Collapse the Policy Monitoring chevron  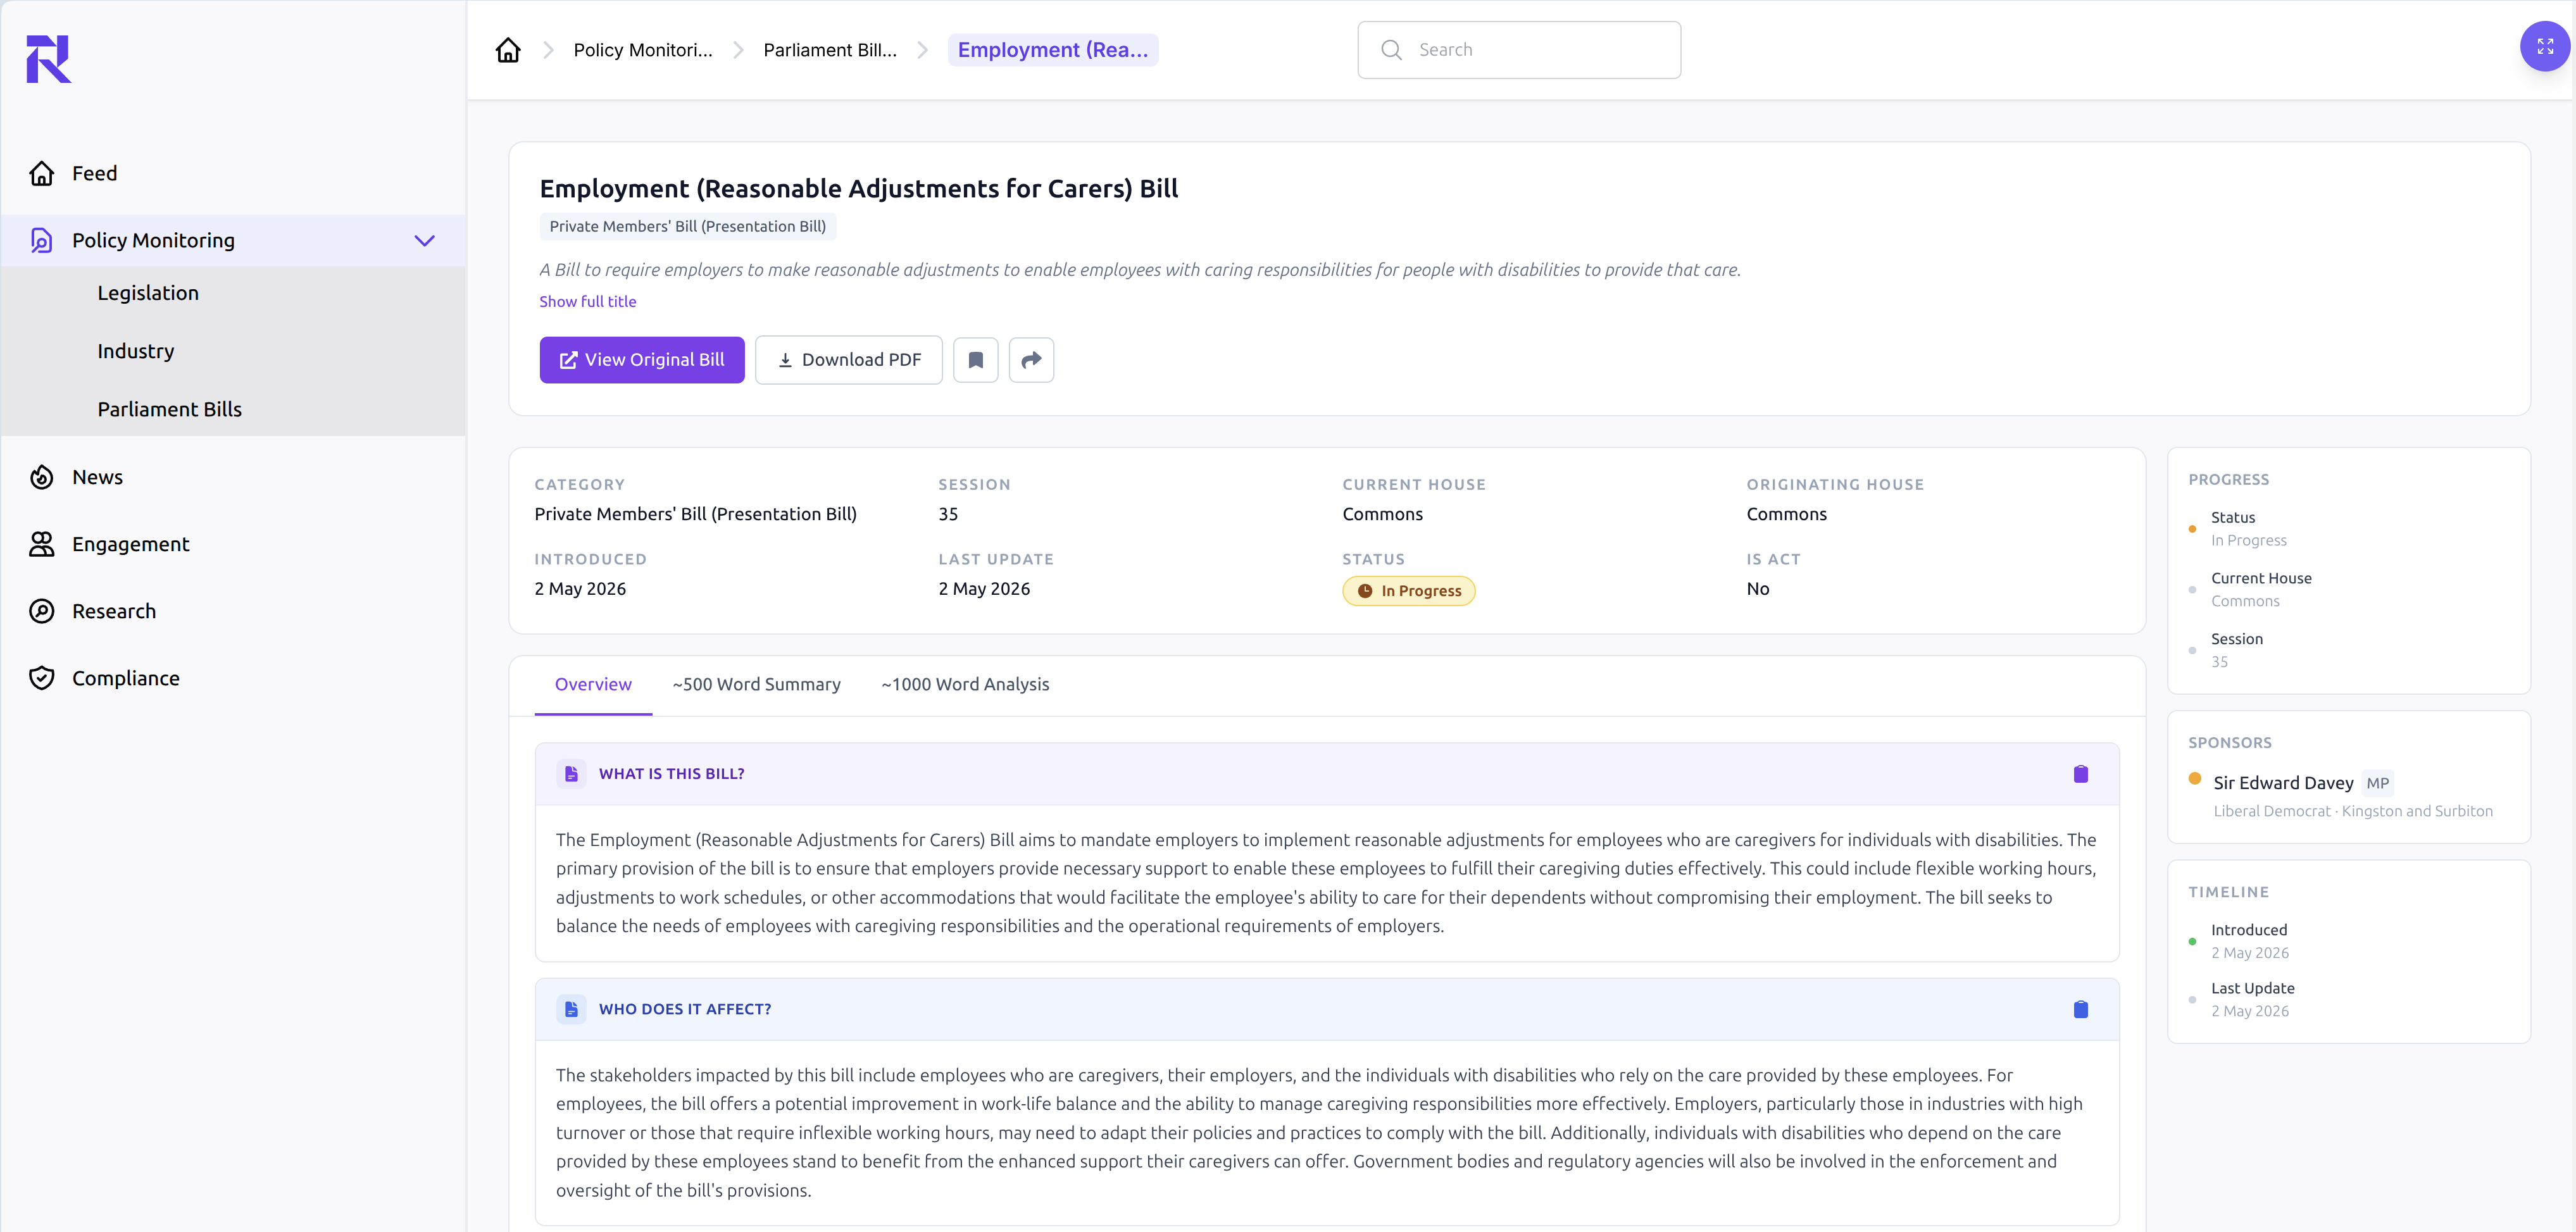[x=424, y=240]
